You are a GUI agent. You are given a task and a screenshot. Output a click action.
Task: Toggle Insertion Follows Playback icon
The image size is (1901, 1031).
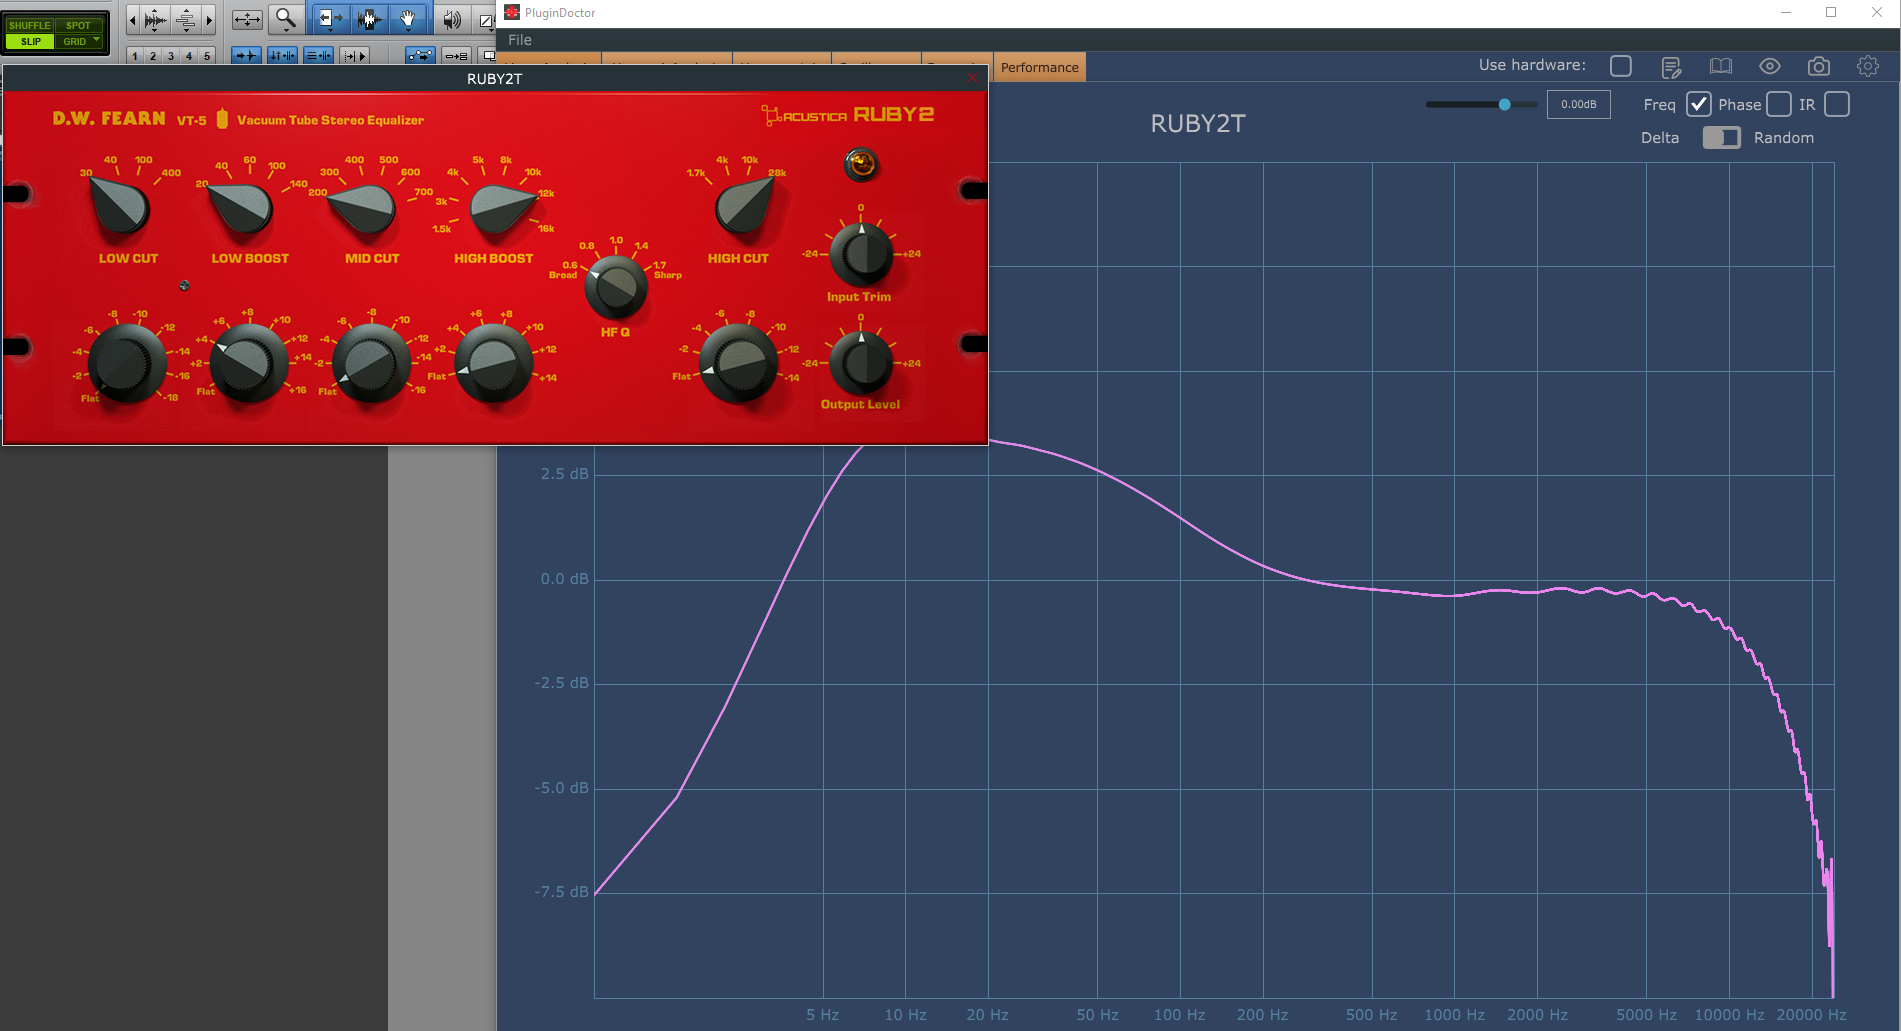355,56
